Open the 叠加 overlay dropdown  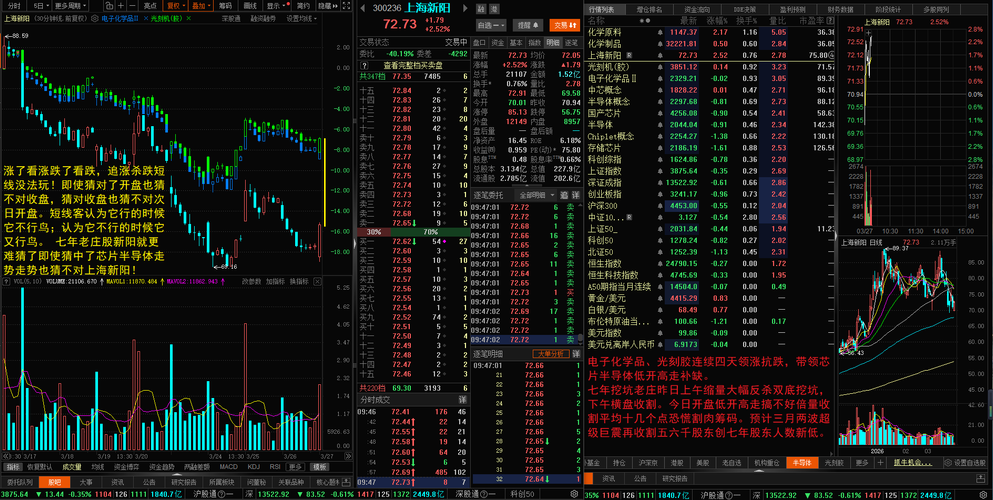coord(201,6)
